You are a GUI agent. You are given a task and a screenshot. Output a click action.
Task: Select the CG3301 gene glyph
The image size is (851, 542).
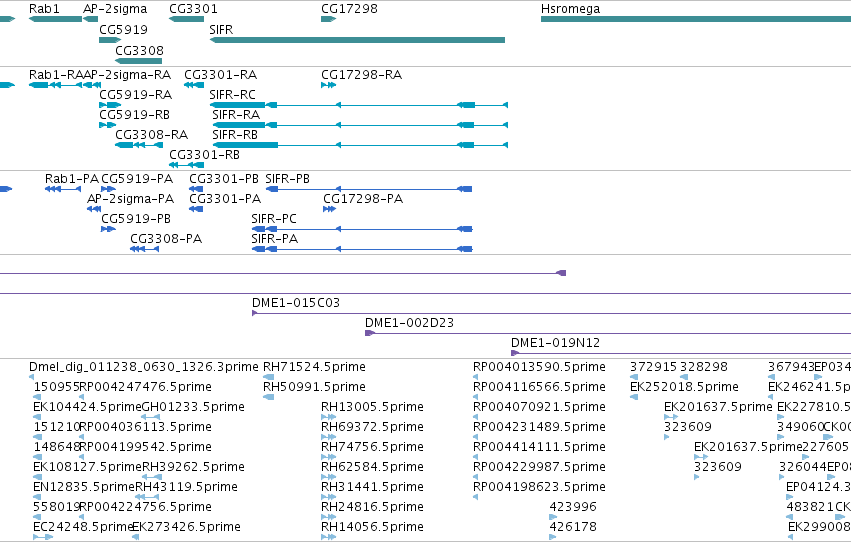tap(187, 19)
